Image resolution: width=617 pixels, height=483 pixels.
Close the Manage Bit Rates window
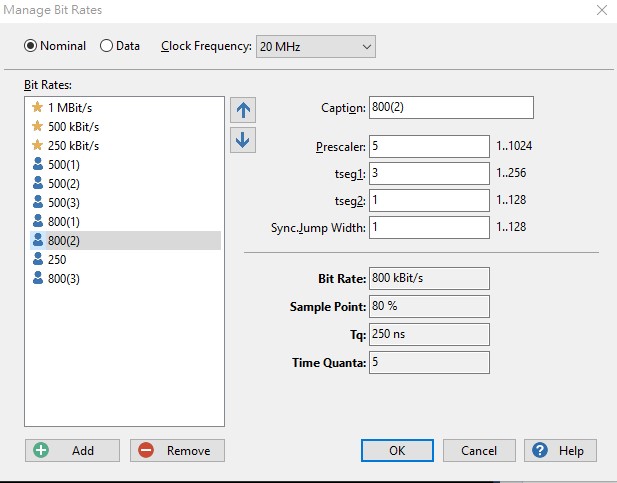click(602, 10)
